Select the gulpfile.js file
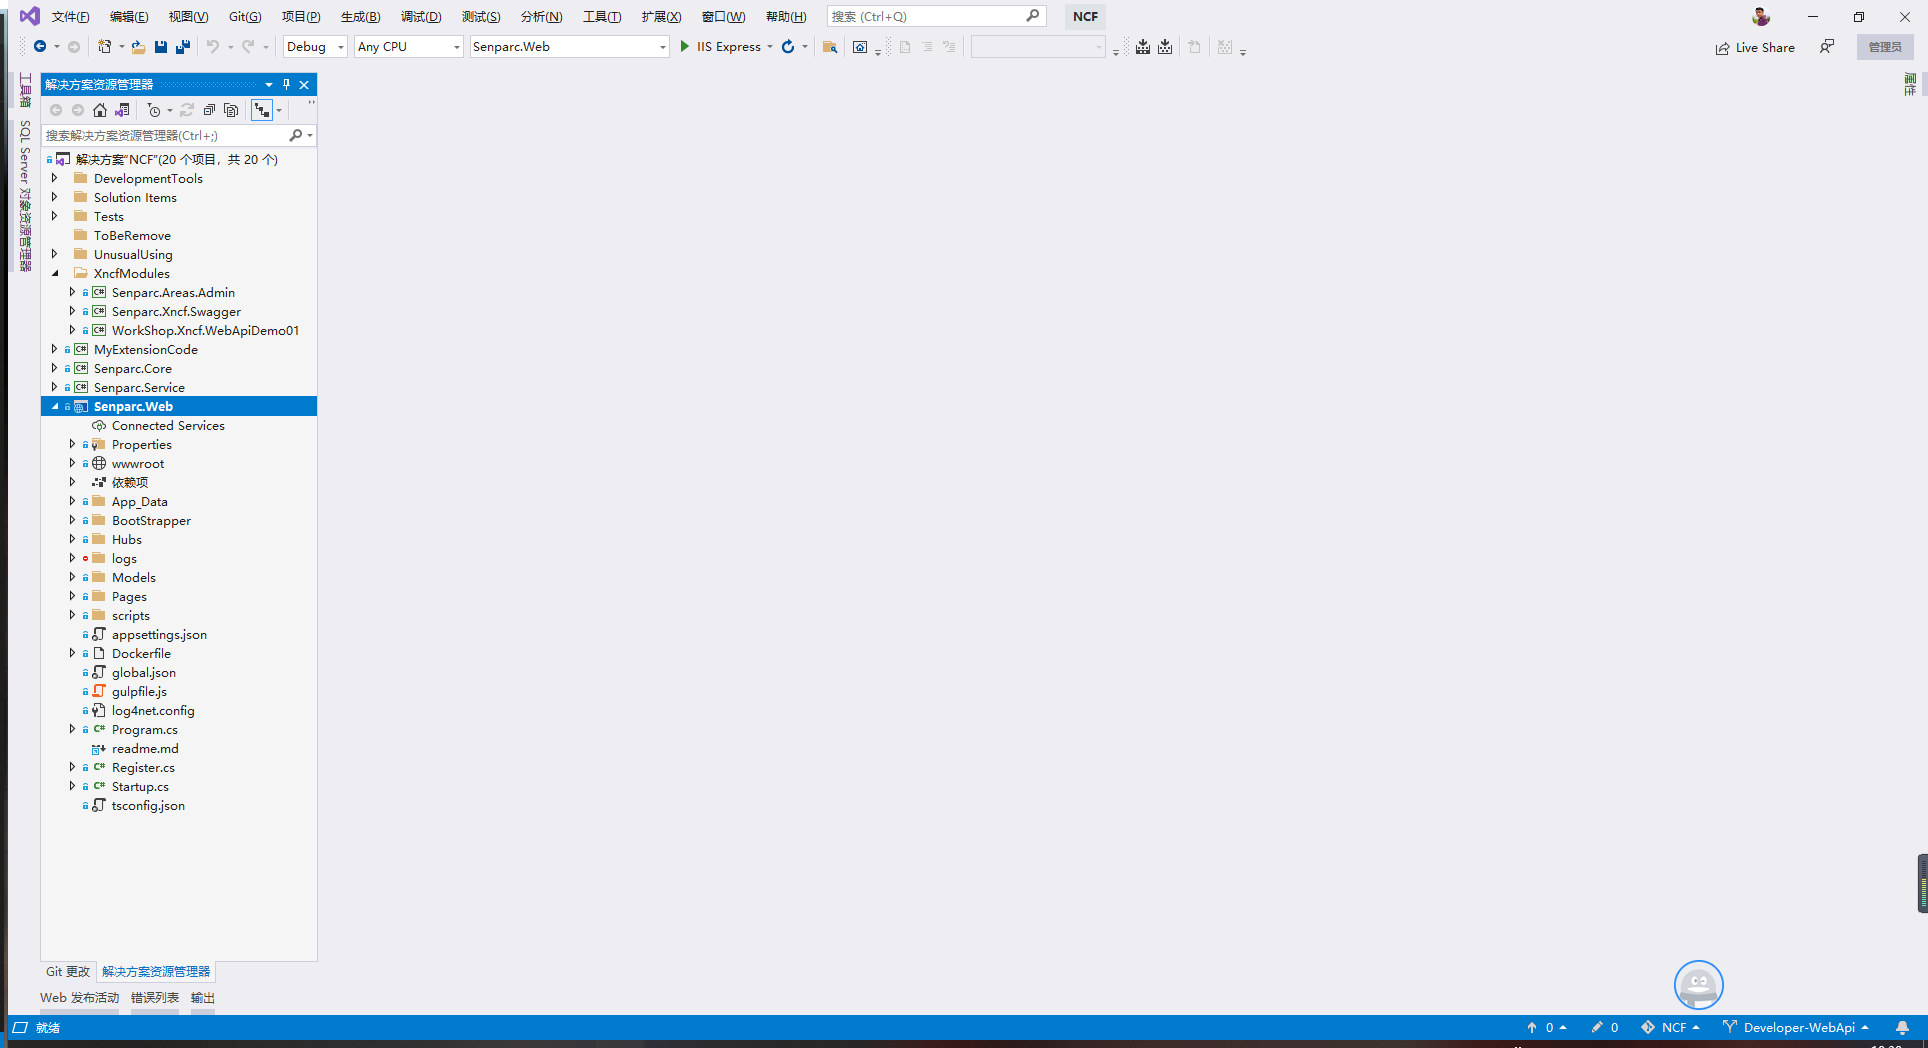 tap(139, 691)
